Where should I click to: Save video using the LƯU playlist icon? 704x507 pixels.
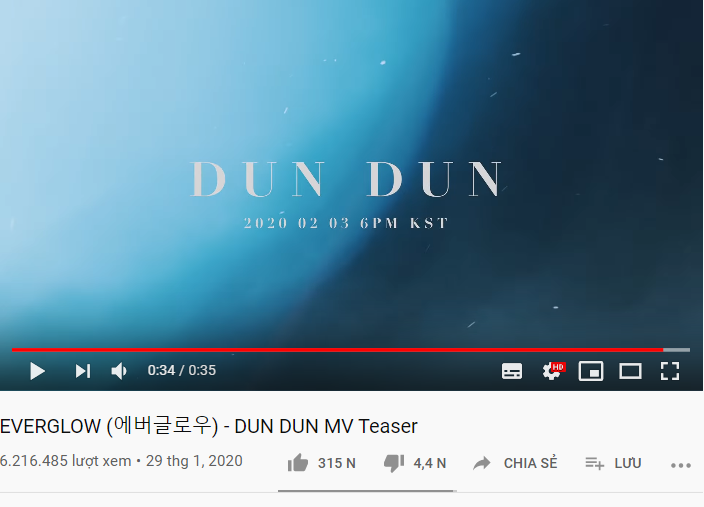click(594, 463)
